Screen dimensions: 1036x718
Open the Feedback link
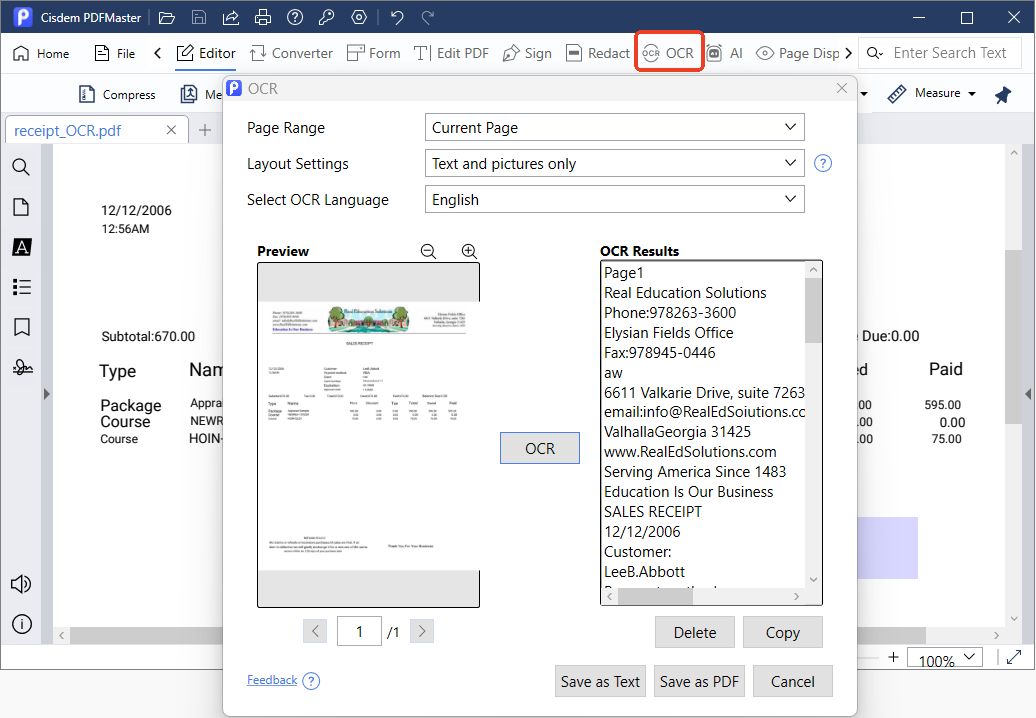[x=272, y=680]
